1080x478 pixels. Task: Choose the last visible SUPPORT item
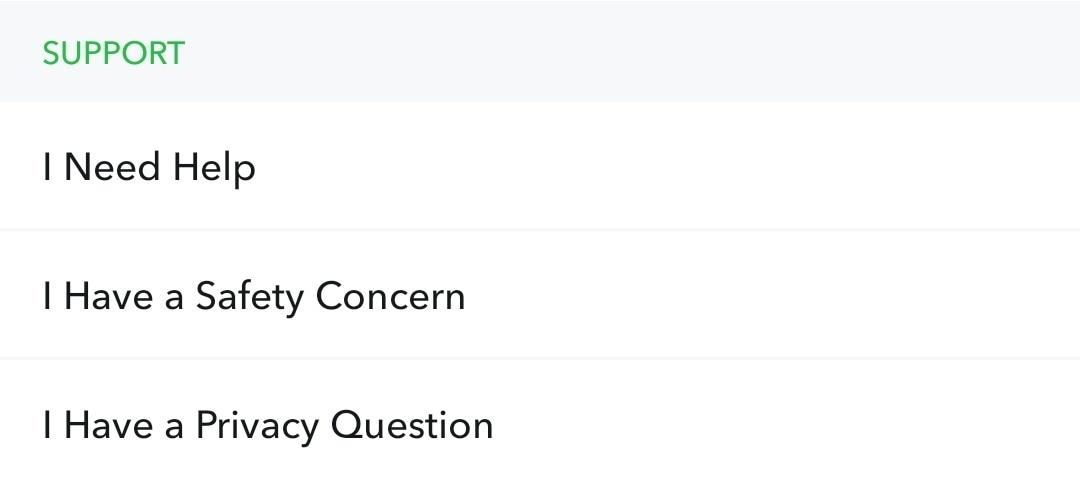coord(268,425)
